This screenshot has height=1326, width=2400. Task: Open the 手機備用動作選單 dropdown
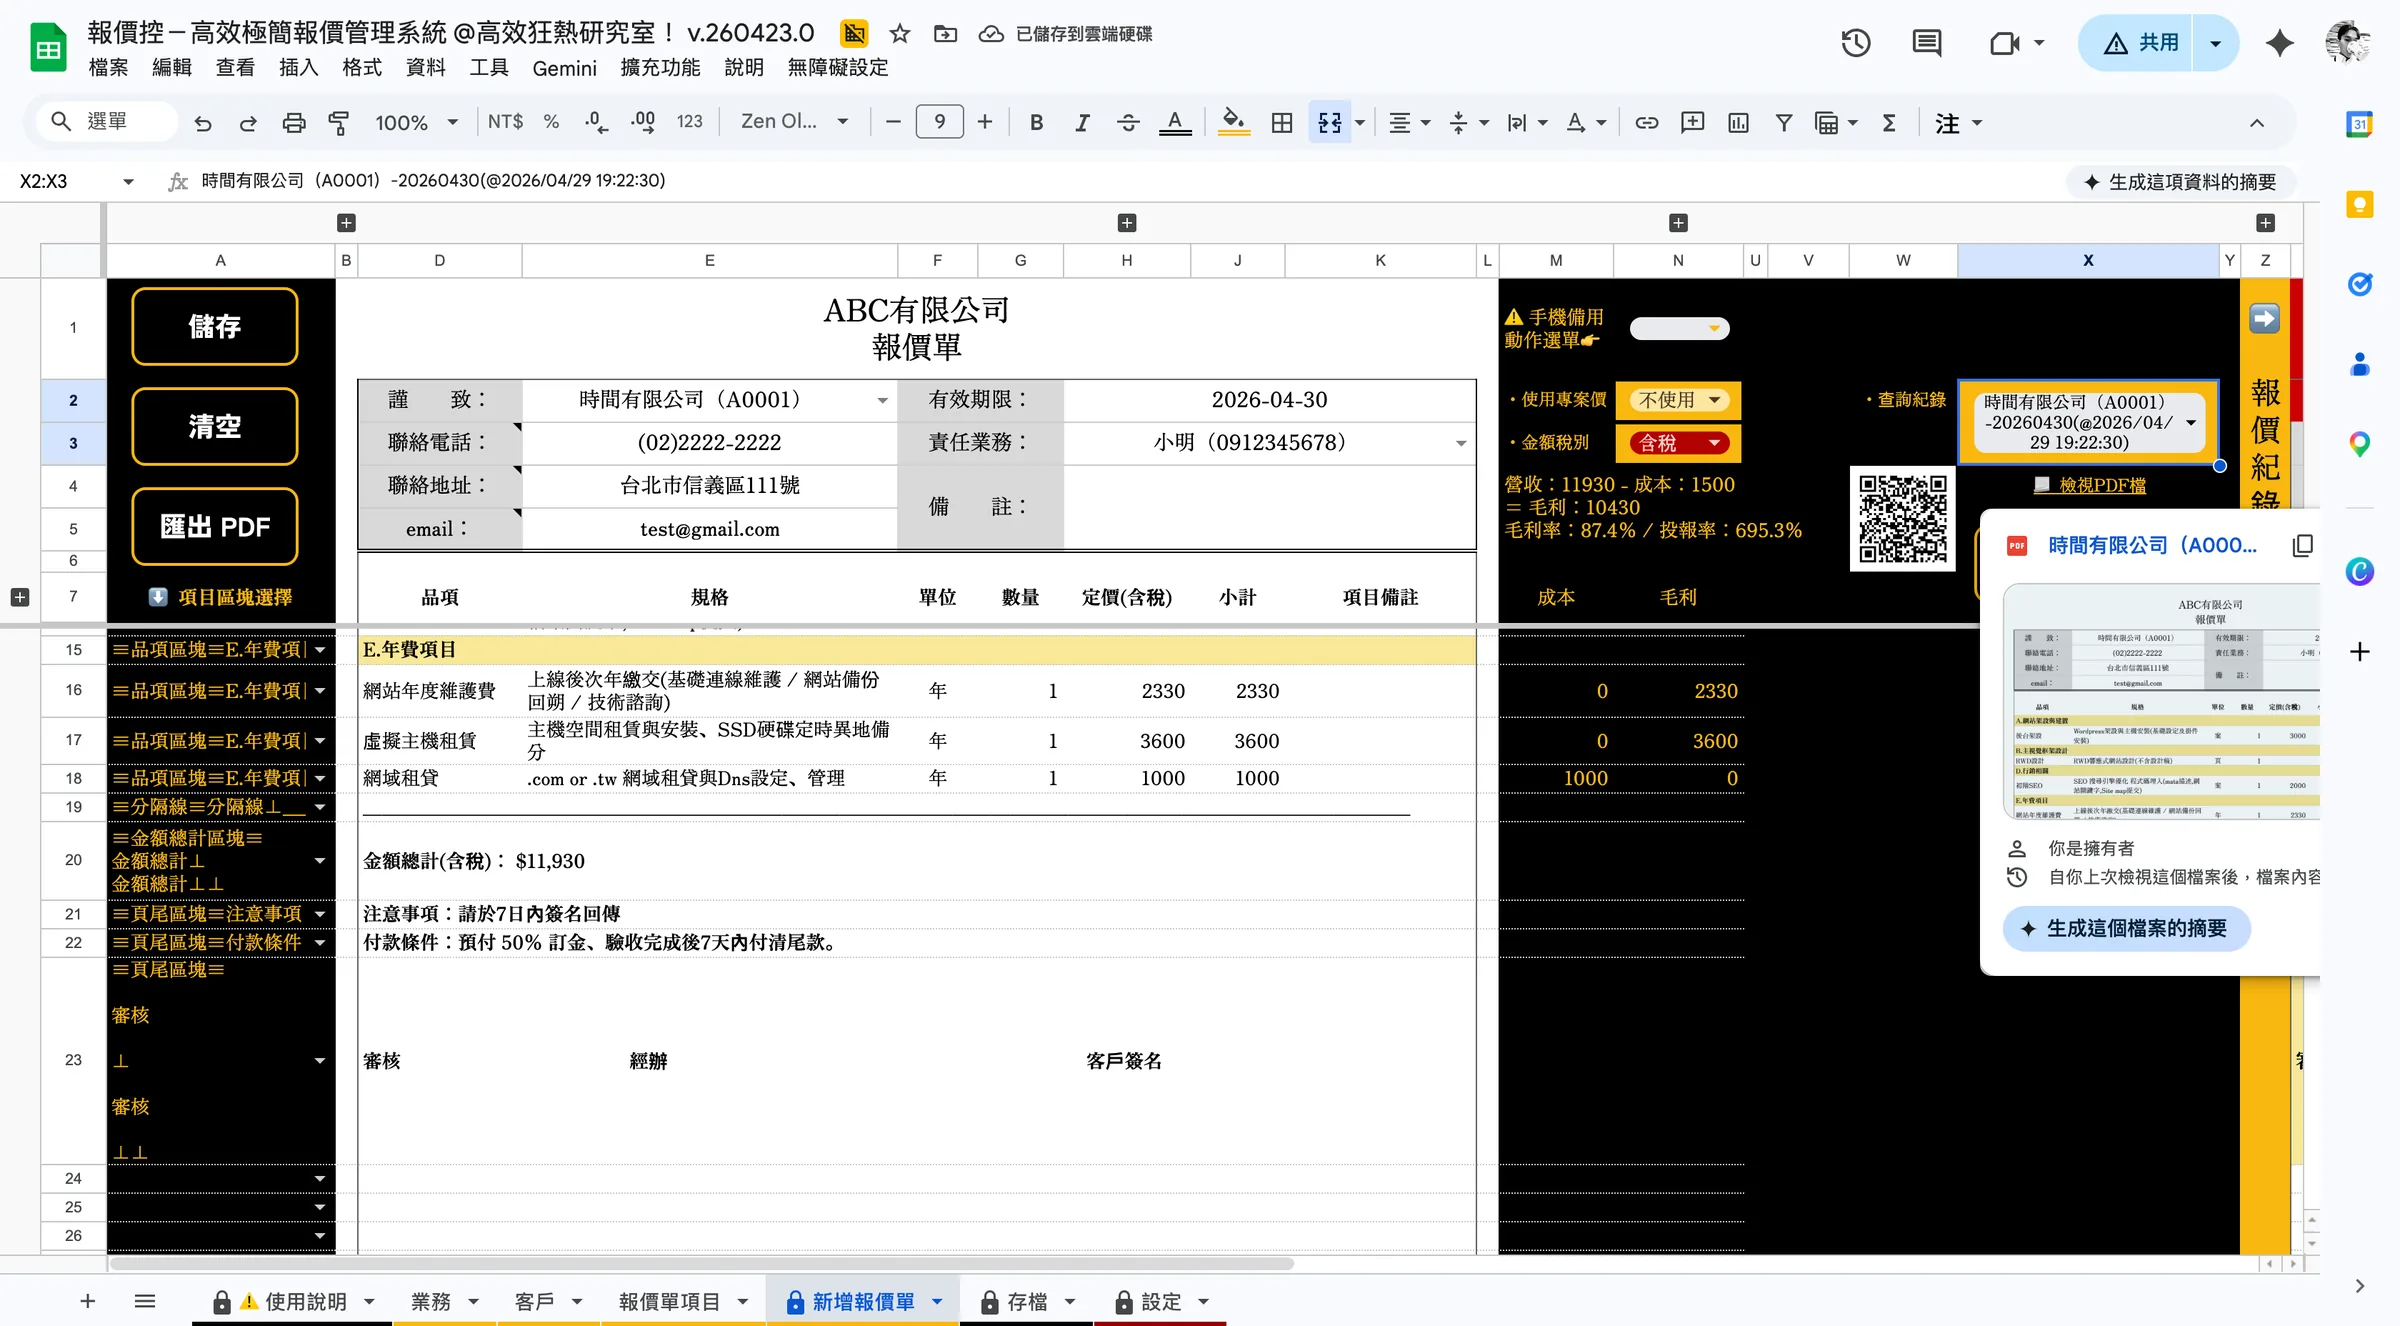point(1679,328)
